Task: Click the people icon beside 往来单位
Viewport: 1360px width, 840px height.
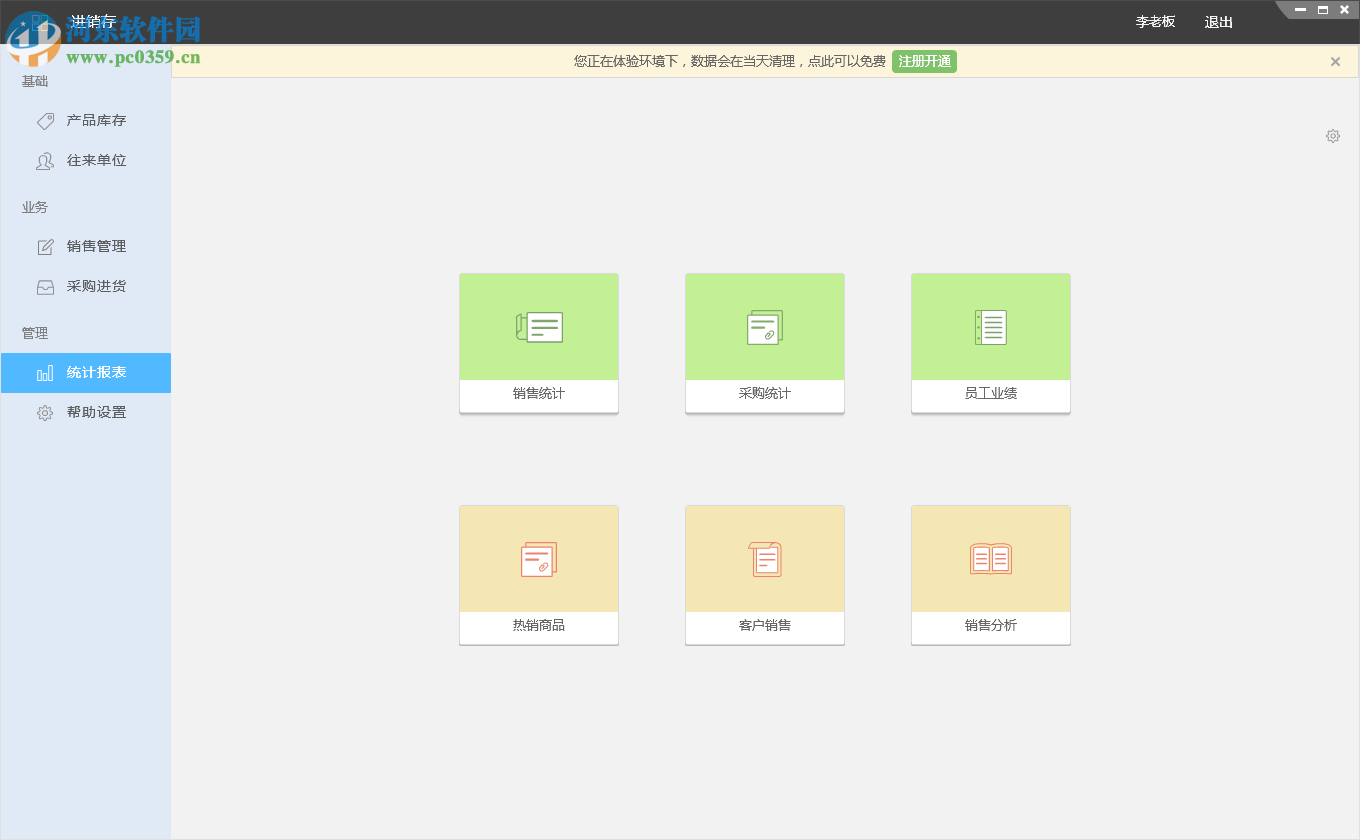Action: pyautogui.click(x=45, y=161)
